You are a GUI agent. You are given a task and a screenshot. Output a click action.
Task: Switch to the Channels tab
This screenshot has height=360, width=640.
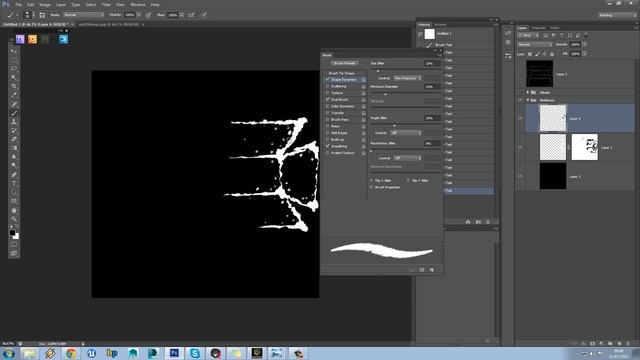click(x=538, y=28)
